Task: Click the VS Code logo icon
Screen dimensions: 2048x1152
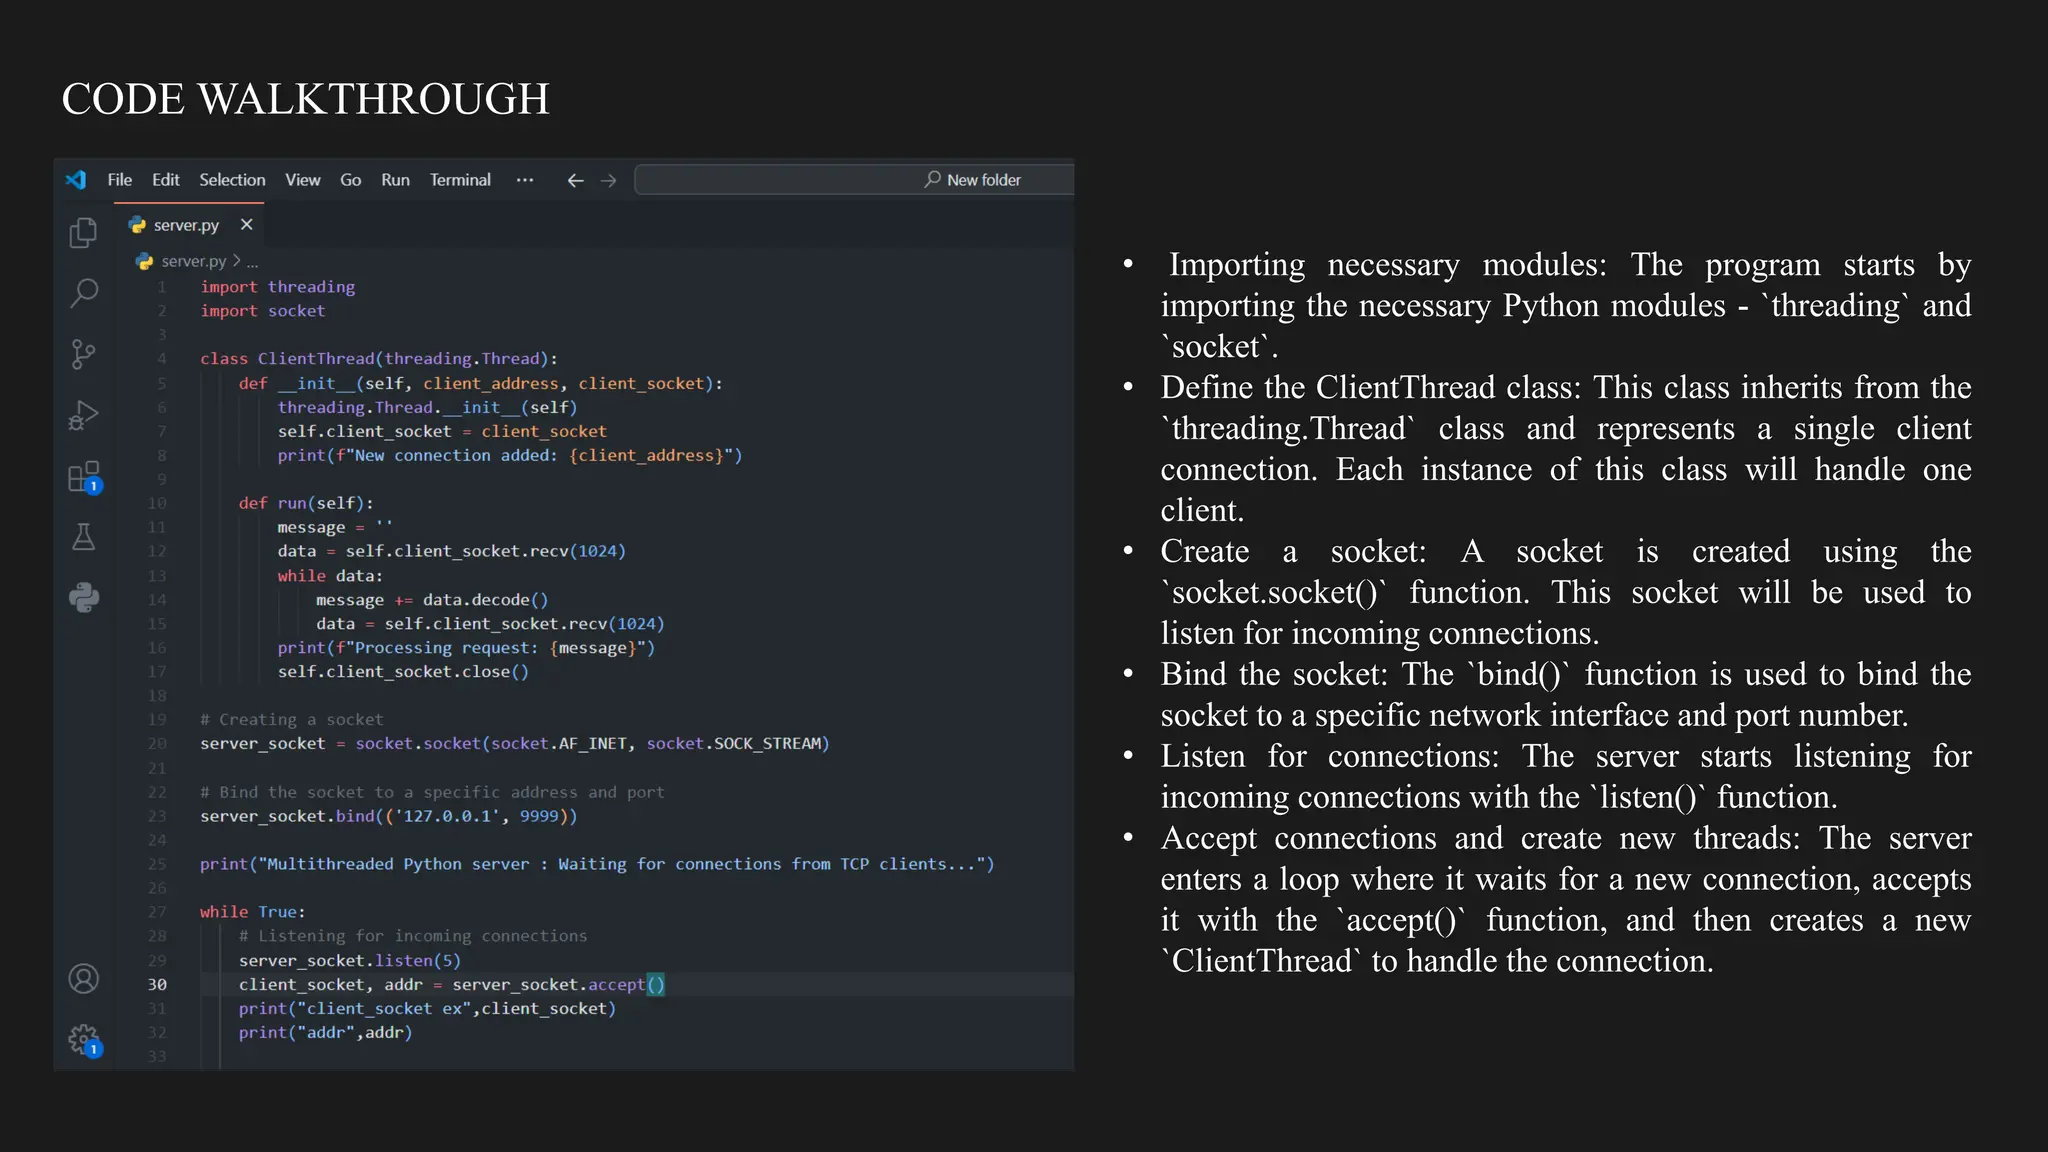Action: pyautogui.click(x=76, y=180)
